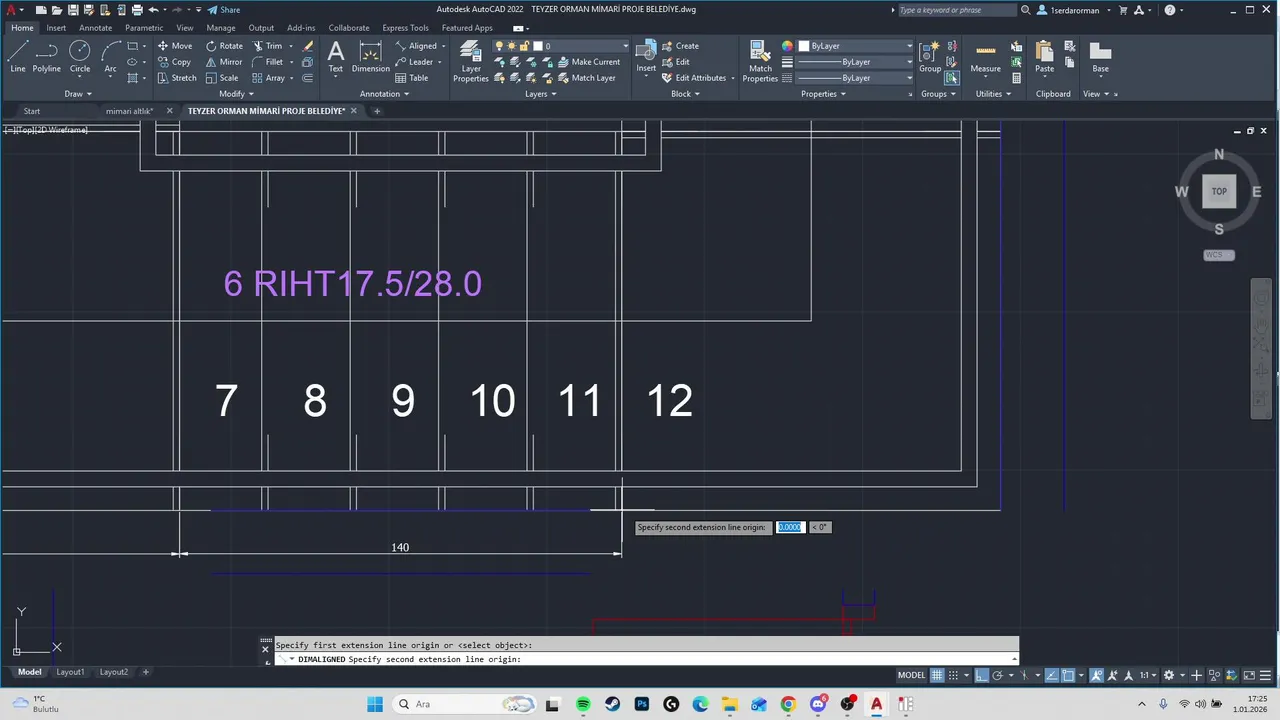Image resolution: width=1280 pixels, height=720 pixels.
Task: Toggle annotation visibility in status bar
Action: 1097,675
